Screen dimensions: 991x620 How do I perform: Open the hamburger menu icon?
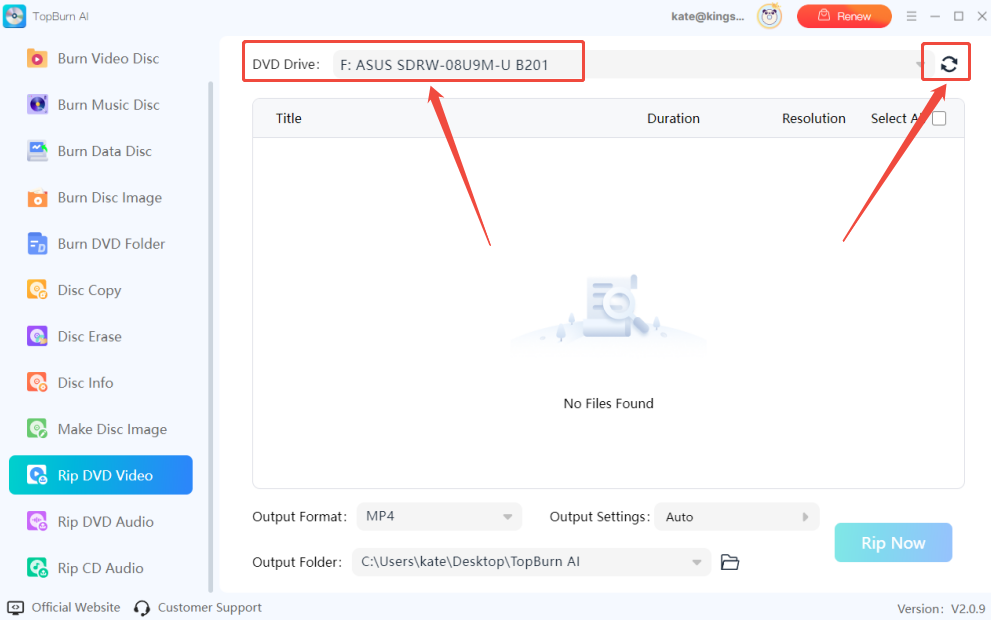point(911,16)
